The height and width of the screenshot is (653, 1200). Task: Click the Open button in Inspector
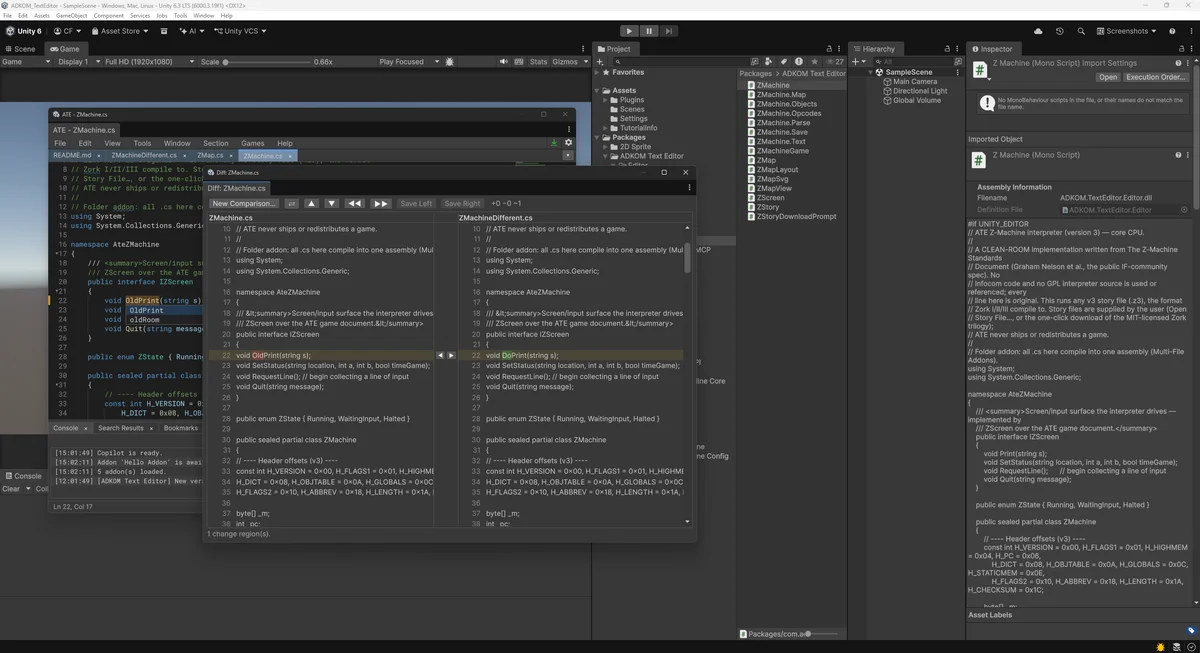click(1108, 77)
